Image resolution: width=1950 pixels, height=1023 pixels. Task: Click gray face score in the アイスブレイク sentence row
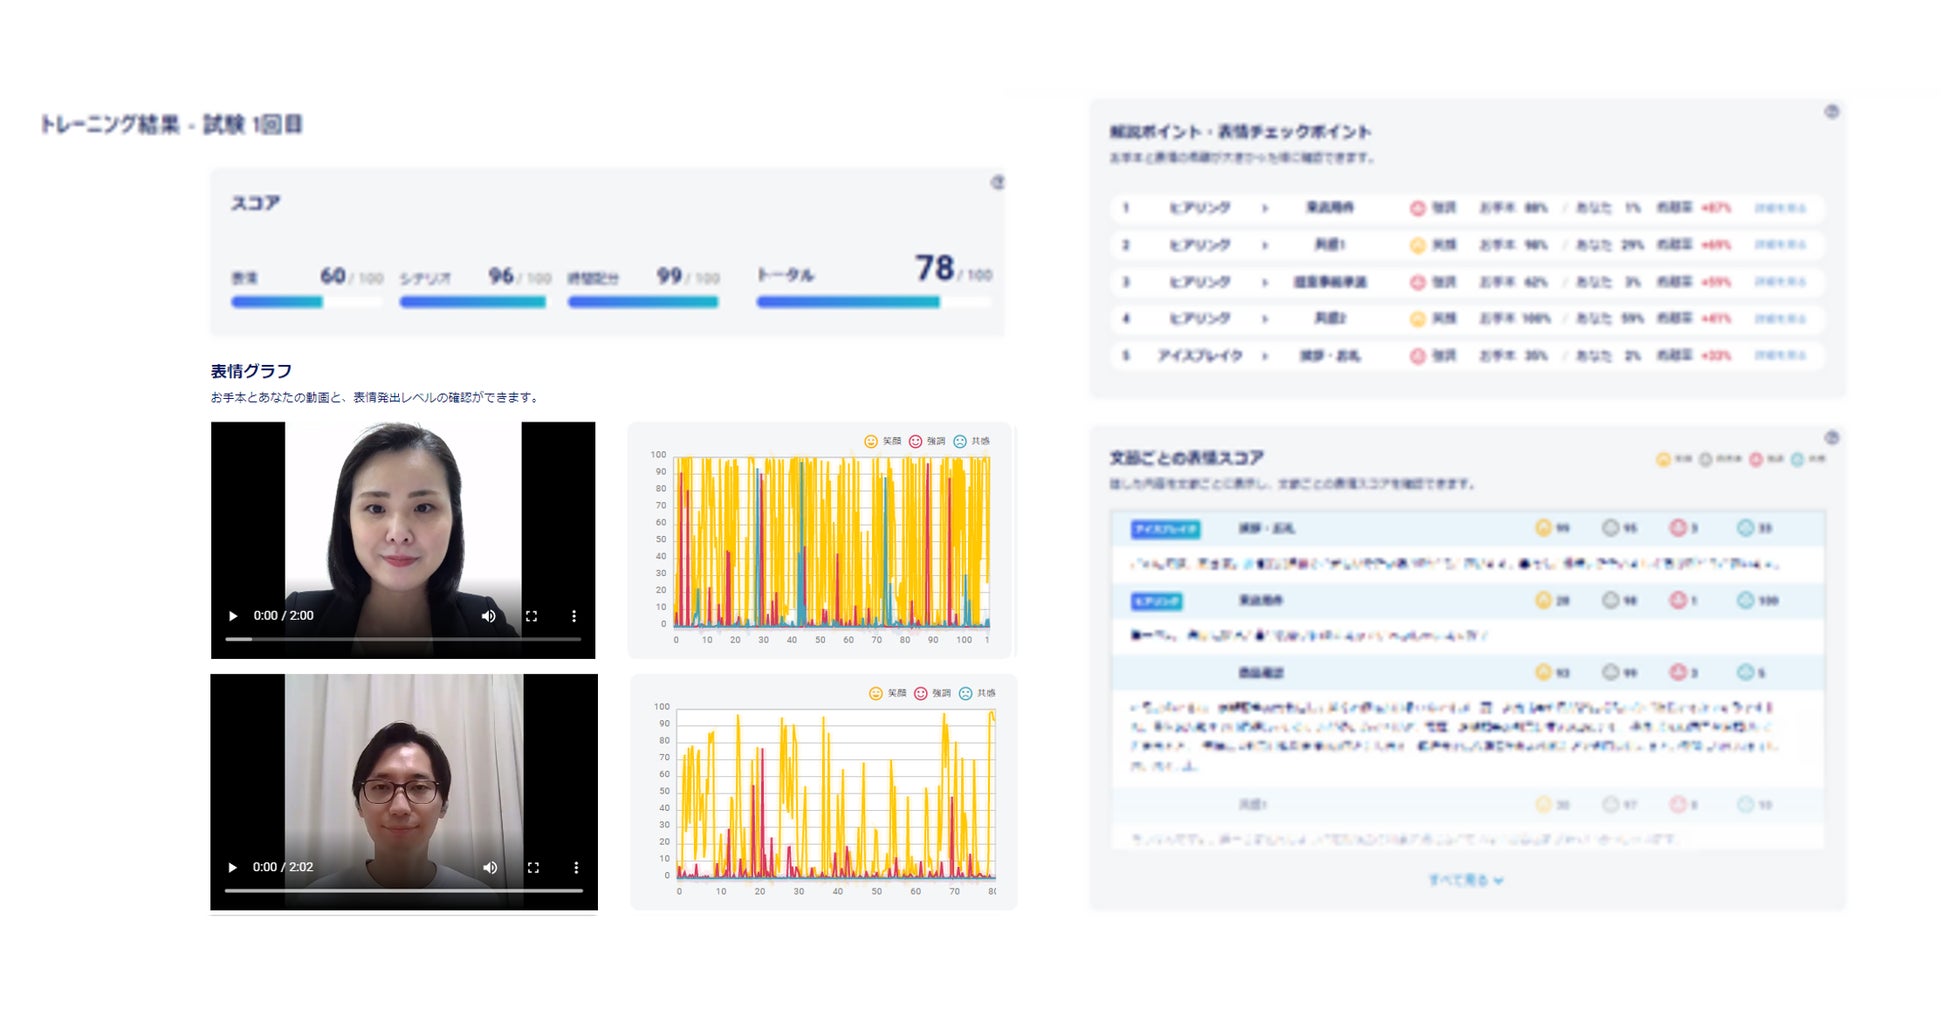click(x=1619, y=528)
